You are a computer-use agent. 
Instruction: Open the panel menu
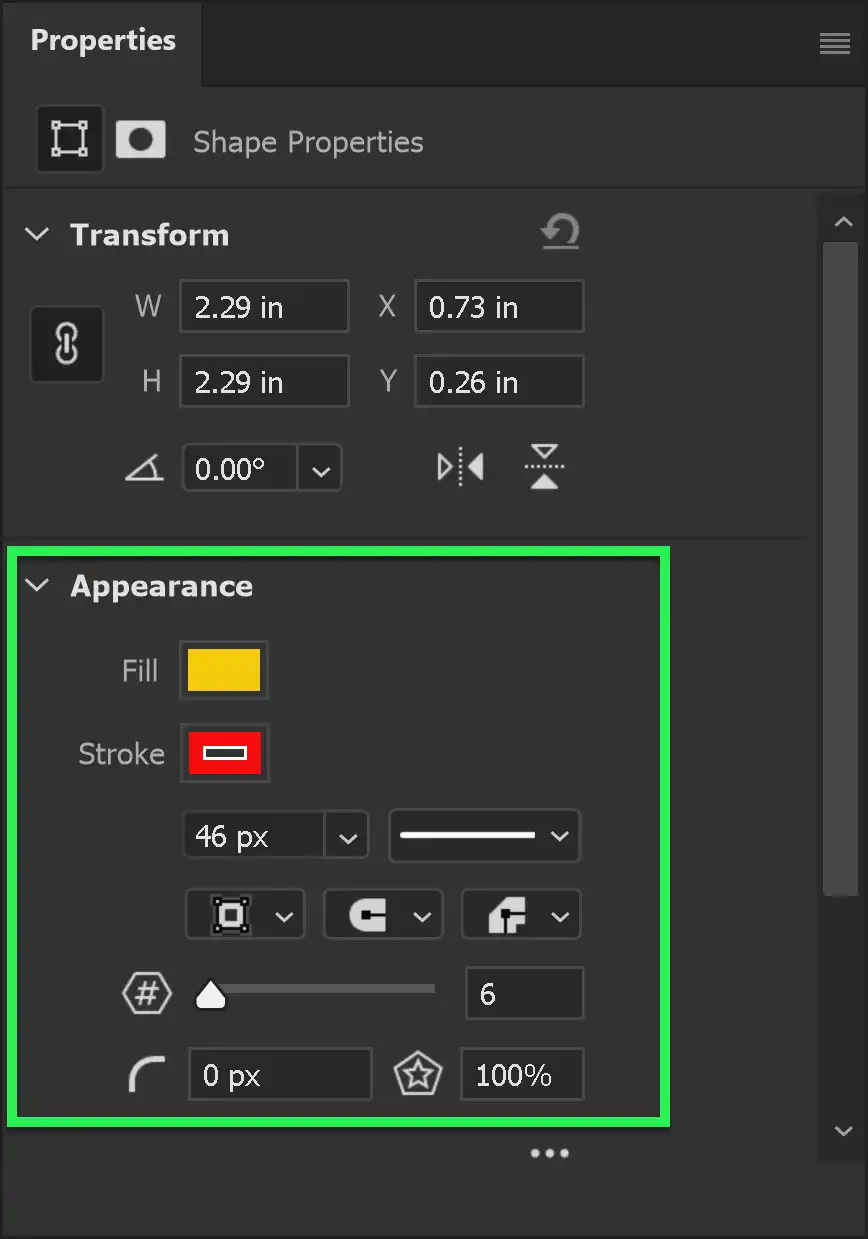834,43
